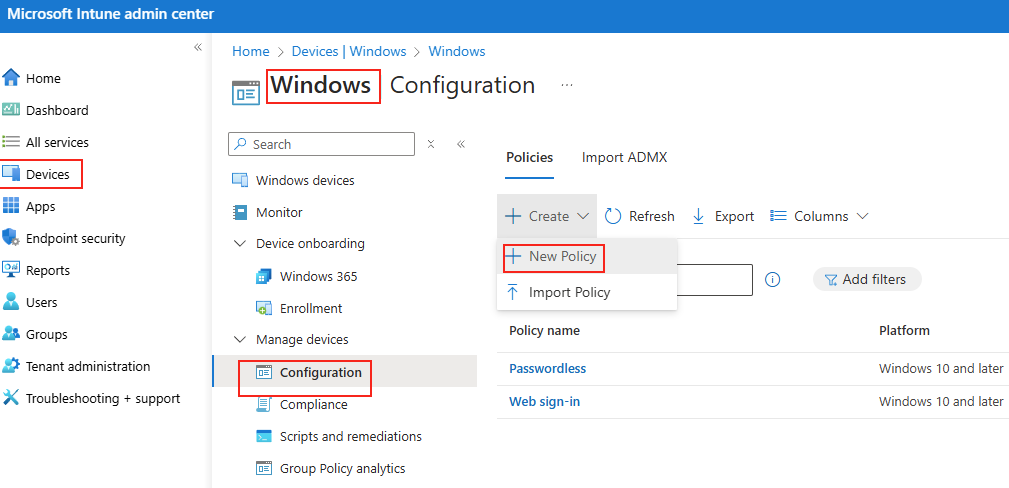Open Windows 365 menu item
1009x488 pixels.
point(319,277)
